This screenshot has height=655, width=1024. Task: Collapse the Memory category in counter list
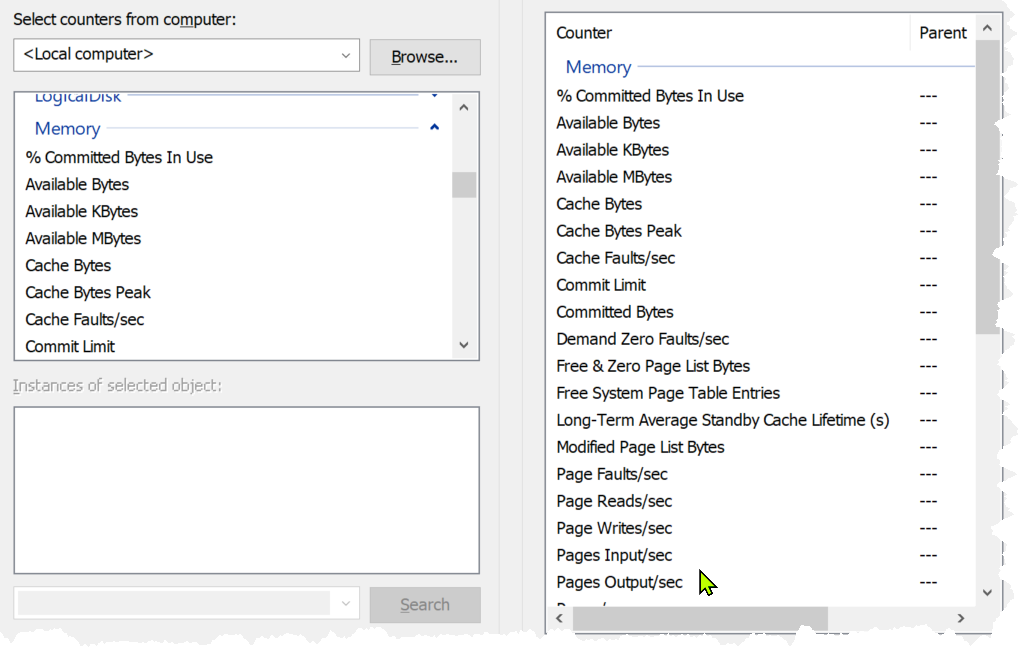click(434, 128)
